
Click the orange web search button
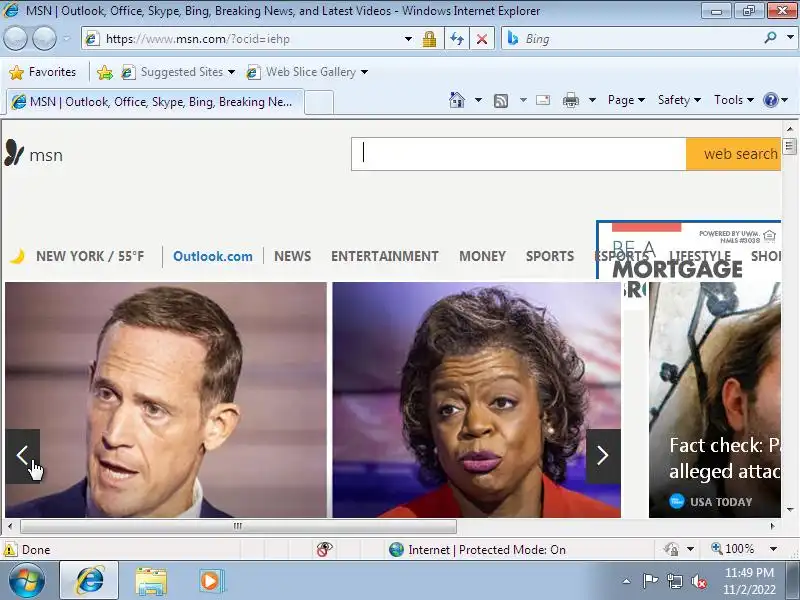[733, 154]
